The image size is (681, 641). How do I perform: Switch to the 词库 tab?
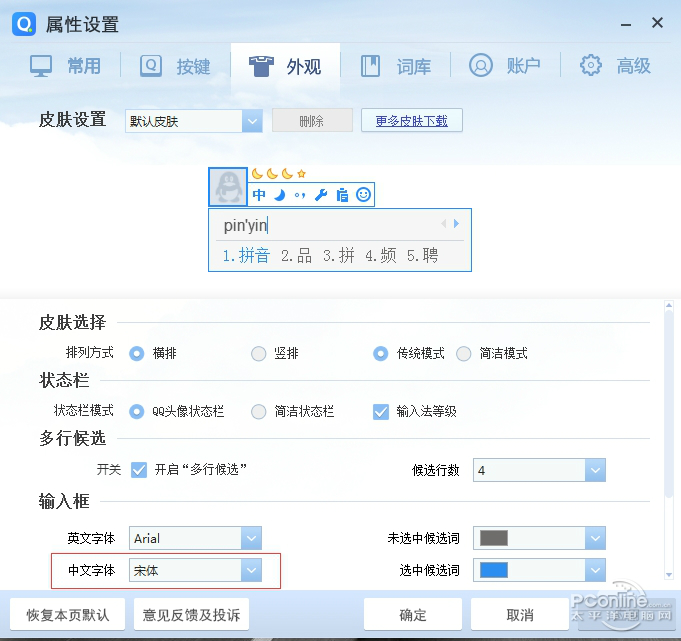pyautogui.click(x=396, y=66)
